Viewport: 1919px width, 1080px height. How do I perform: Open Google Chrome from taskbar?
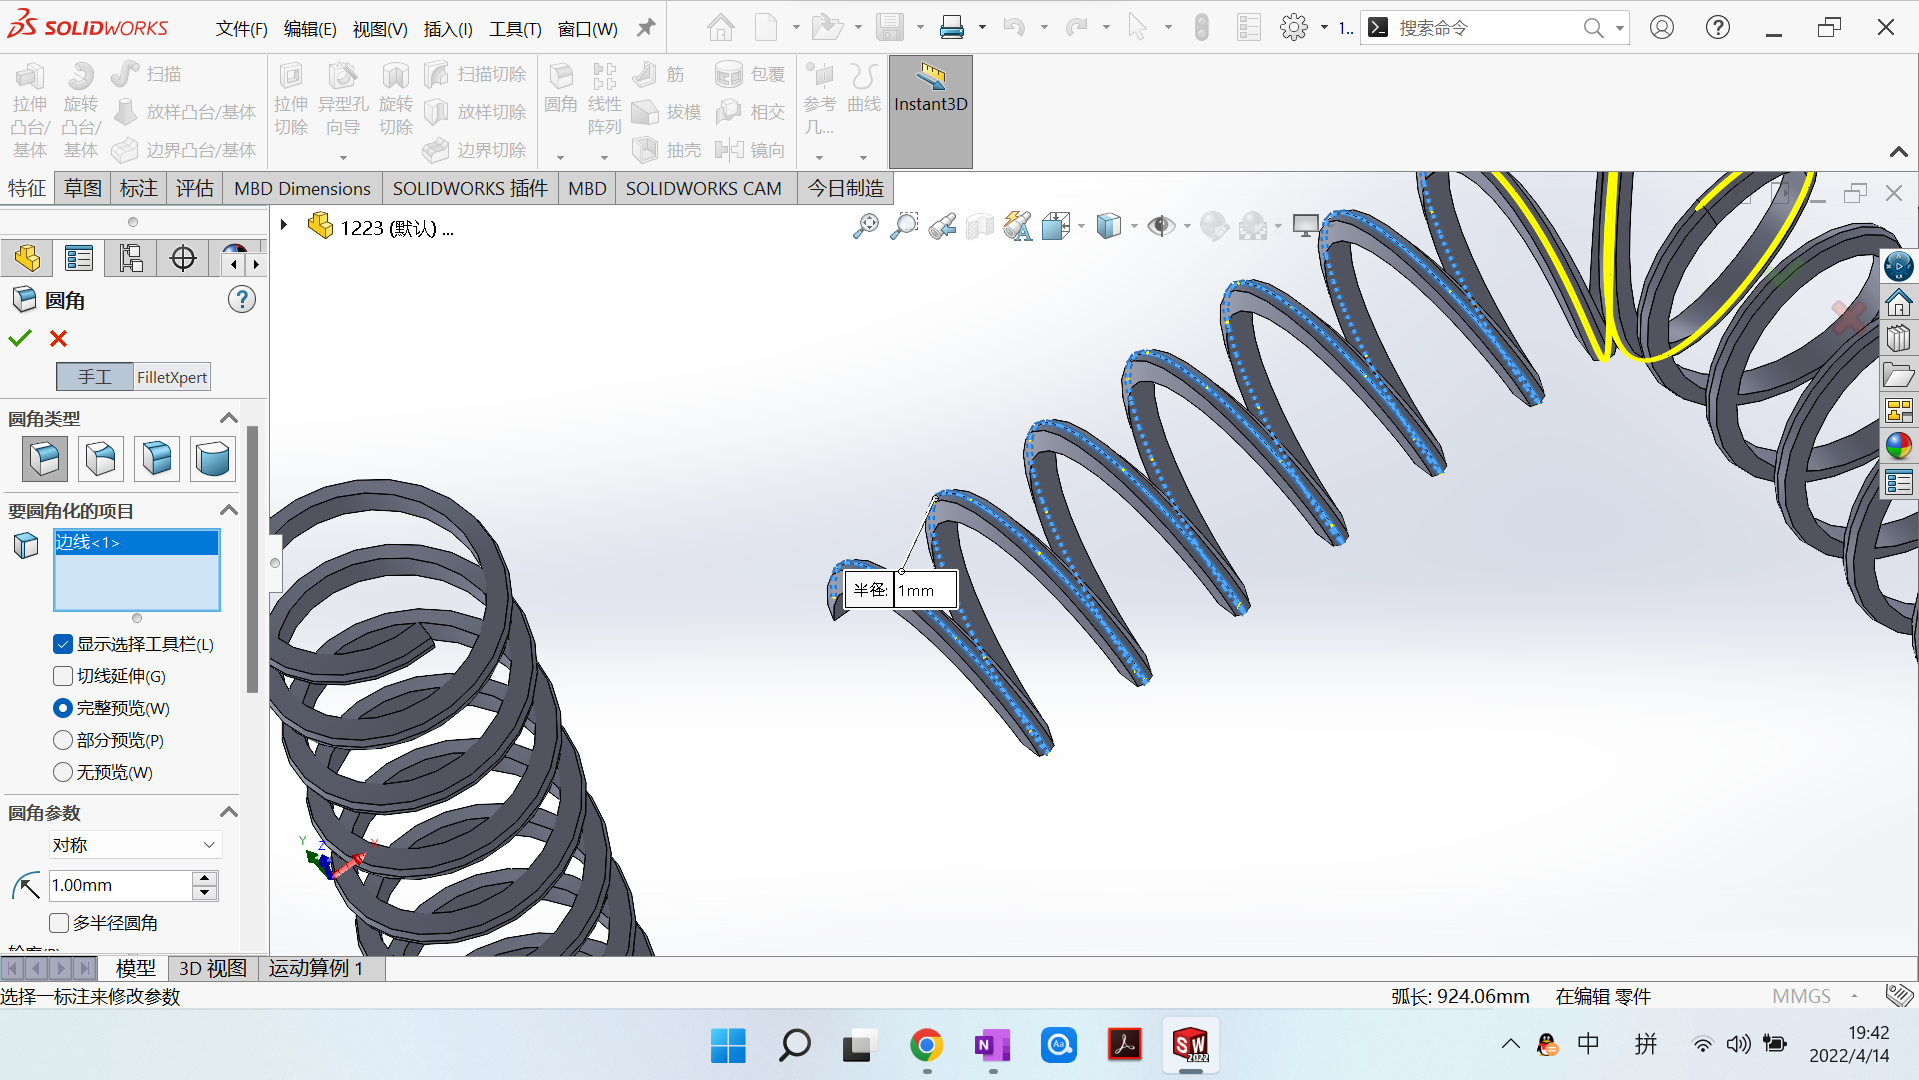[927, 1046]
